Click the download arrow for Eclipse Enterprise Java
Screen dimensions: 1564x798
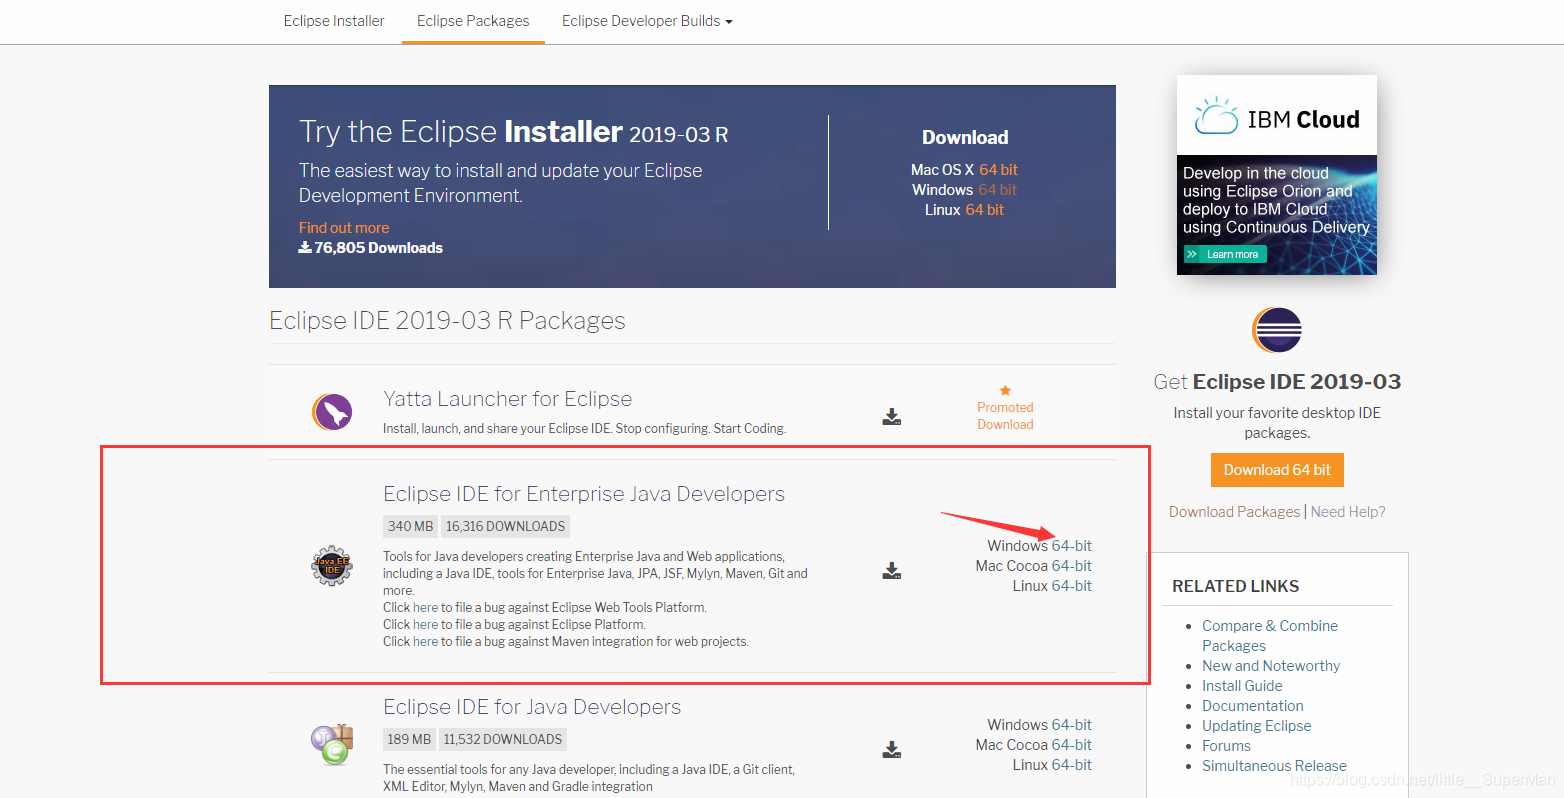tap(891, 570)
